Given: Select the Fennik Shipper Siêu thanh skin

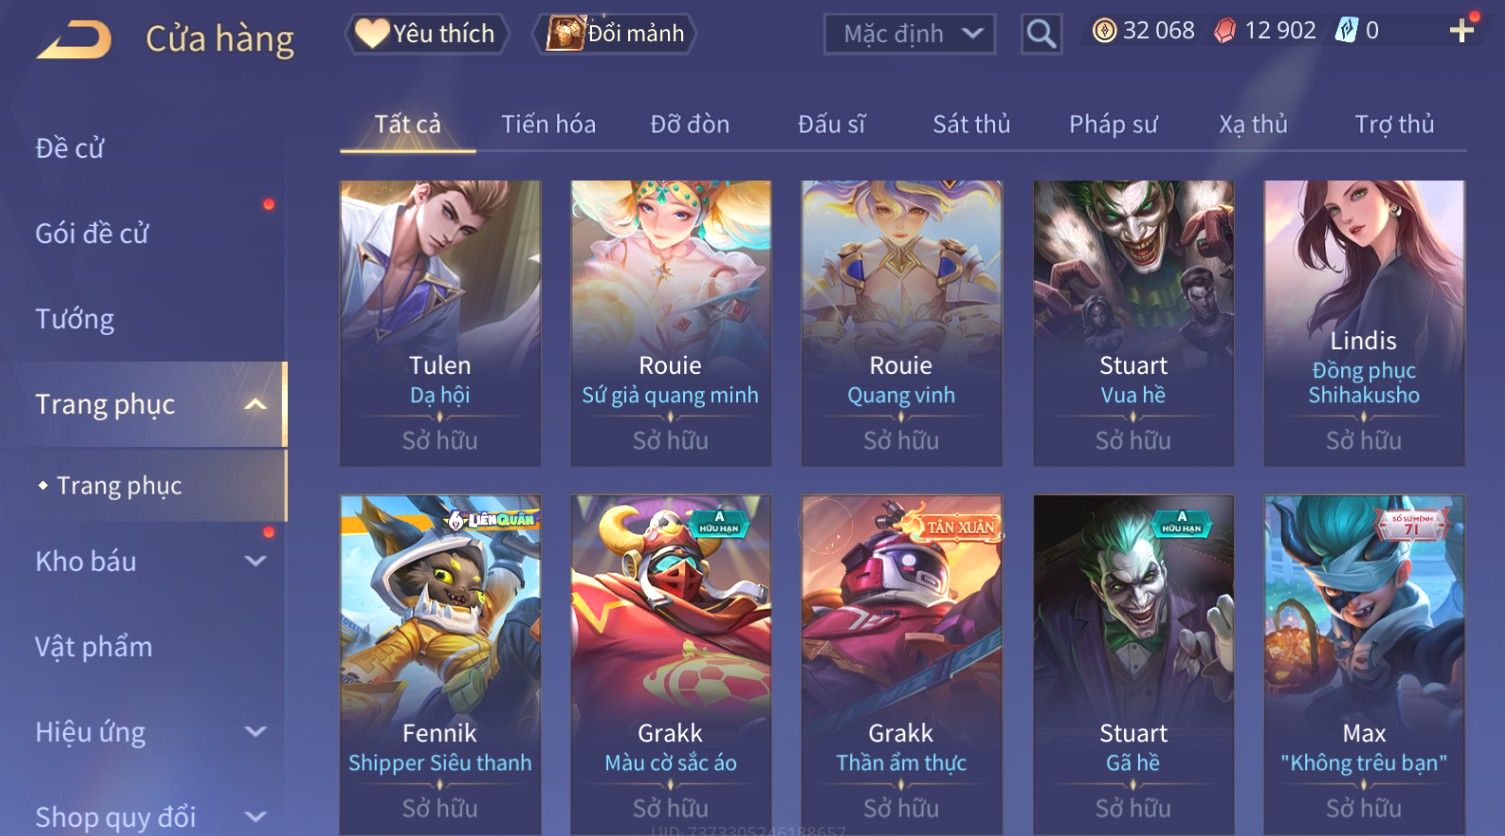Looking at the screenshot, I should point(440,664).
